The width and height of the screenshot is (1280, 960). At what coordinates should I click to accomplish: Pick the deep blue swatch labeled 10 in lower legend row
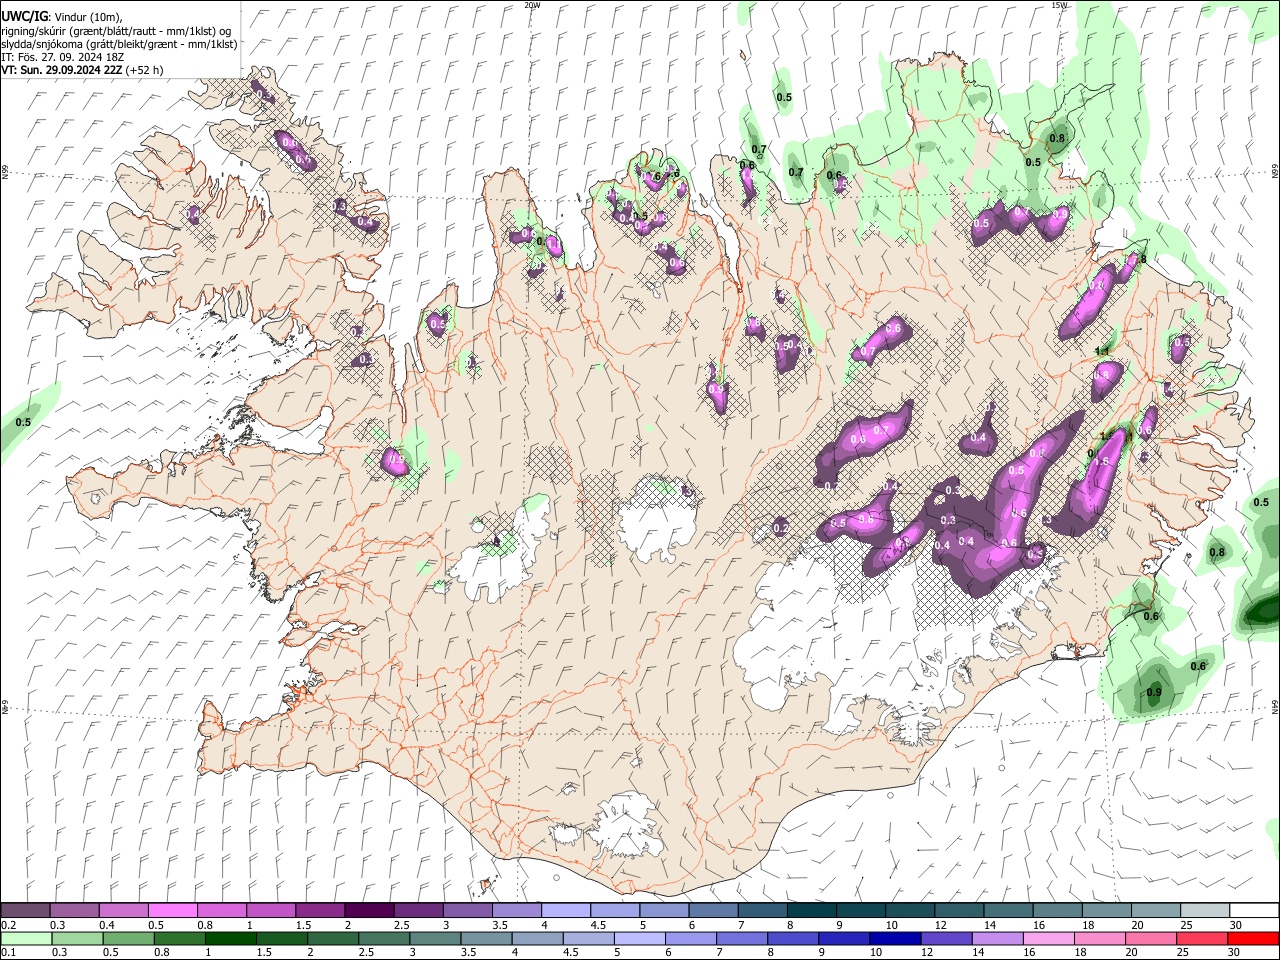click(x=894, y=938)
